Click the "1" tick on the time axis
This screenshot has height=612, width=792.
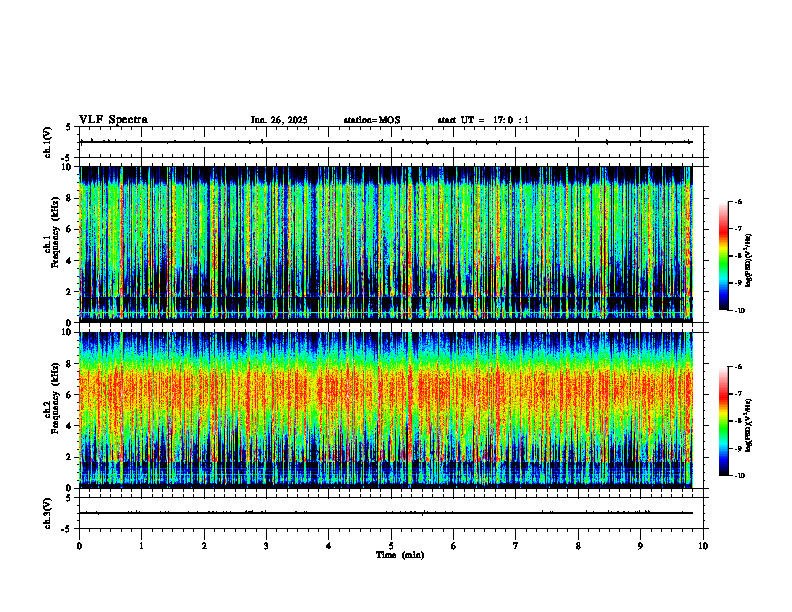coord(141,546)
